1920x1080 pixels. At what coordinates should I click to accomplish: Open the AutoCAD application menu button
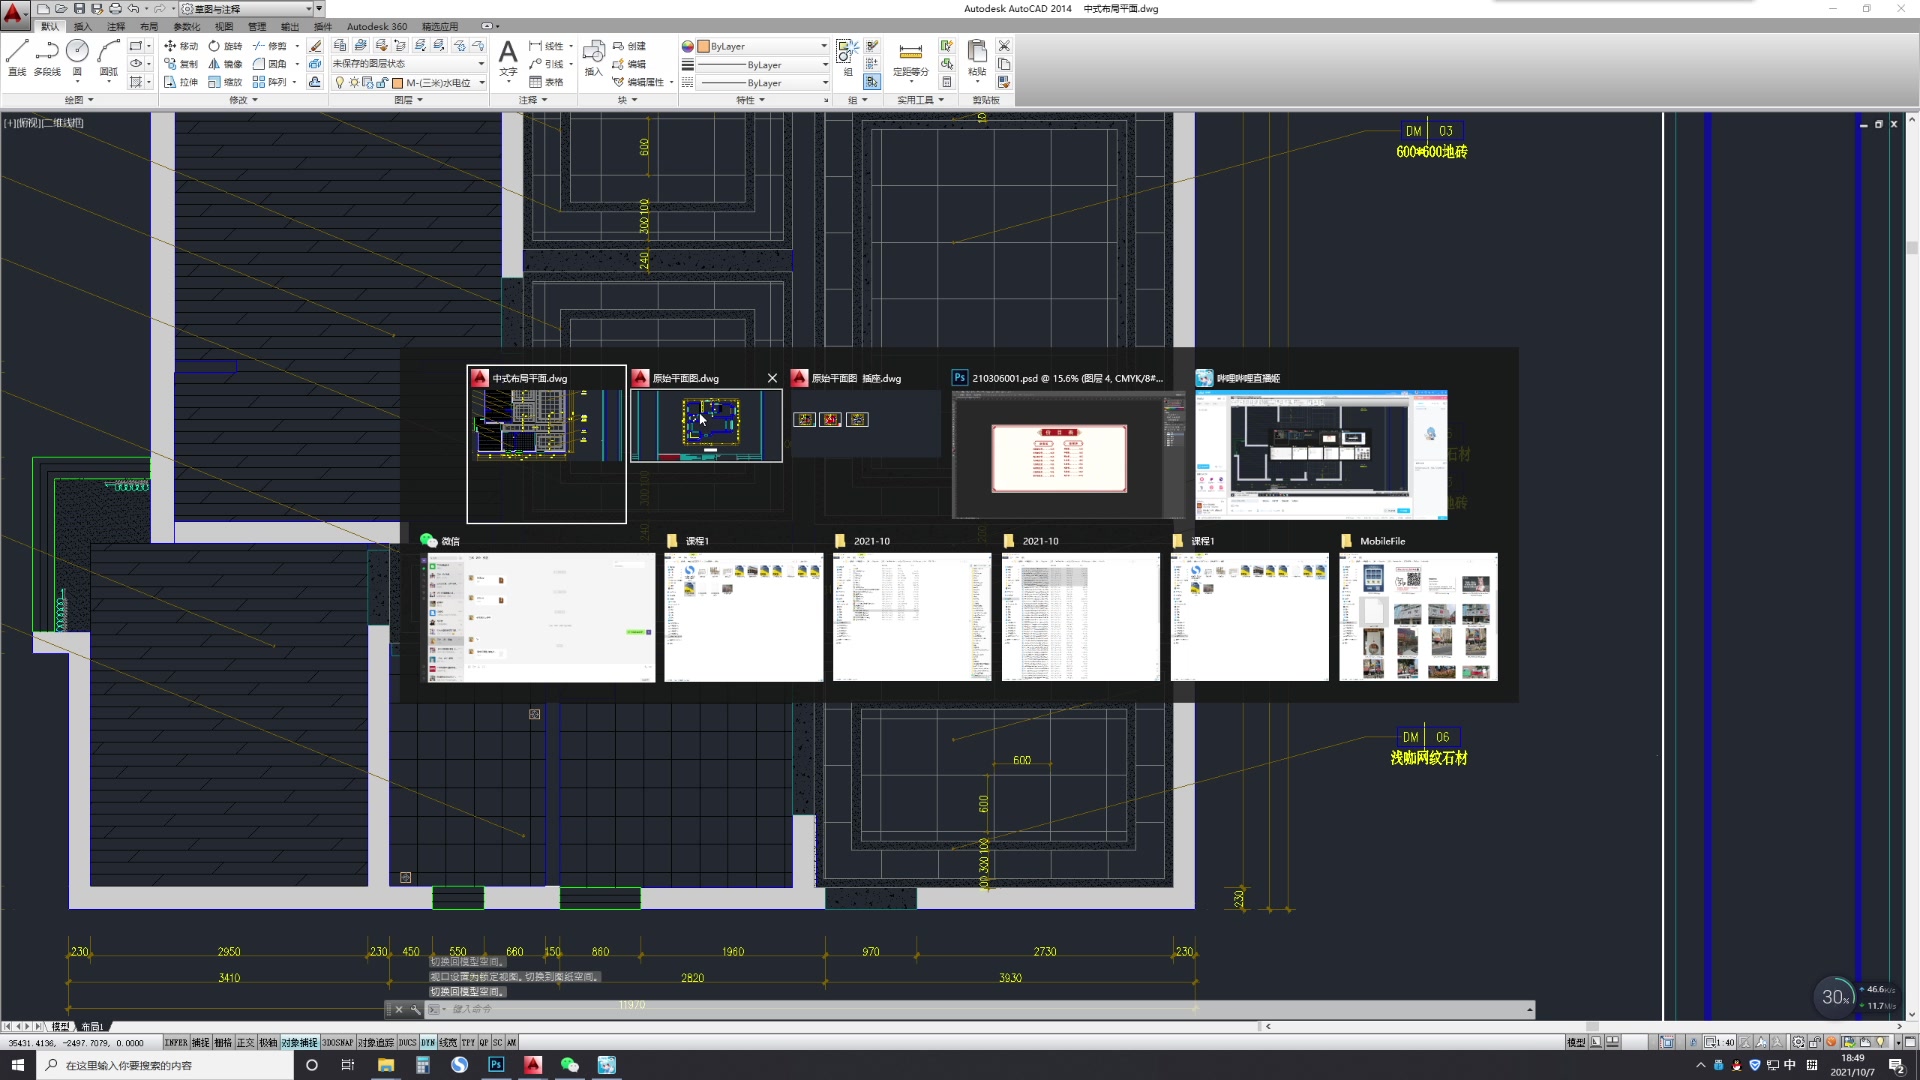tap(14, 14)
